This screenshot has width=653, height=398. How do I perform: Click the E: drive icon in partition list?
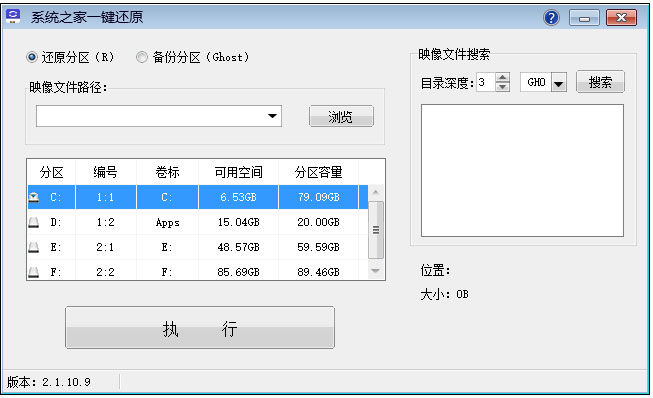pos(34,247)
